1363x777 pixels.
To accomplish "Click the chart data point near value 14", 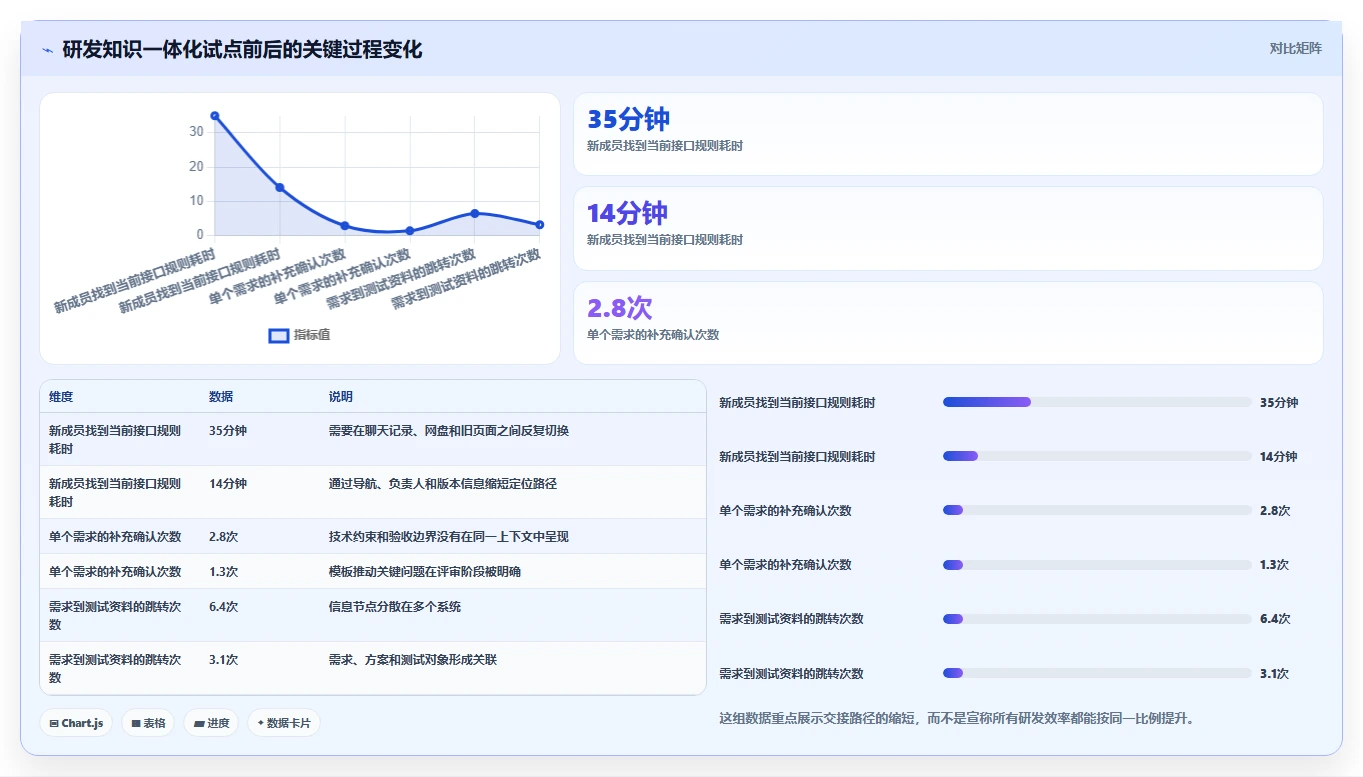I will [280, 187].
